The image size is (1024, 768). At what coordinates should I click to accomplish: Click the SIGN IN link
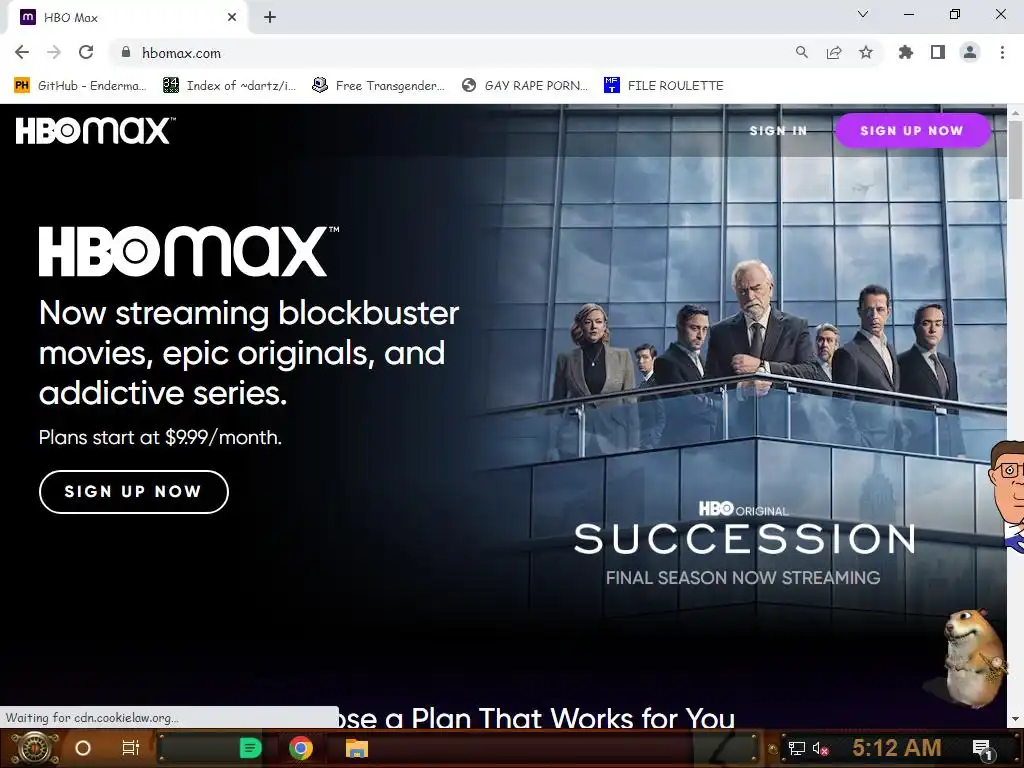[x=778, y=131]
